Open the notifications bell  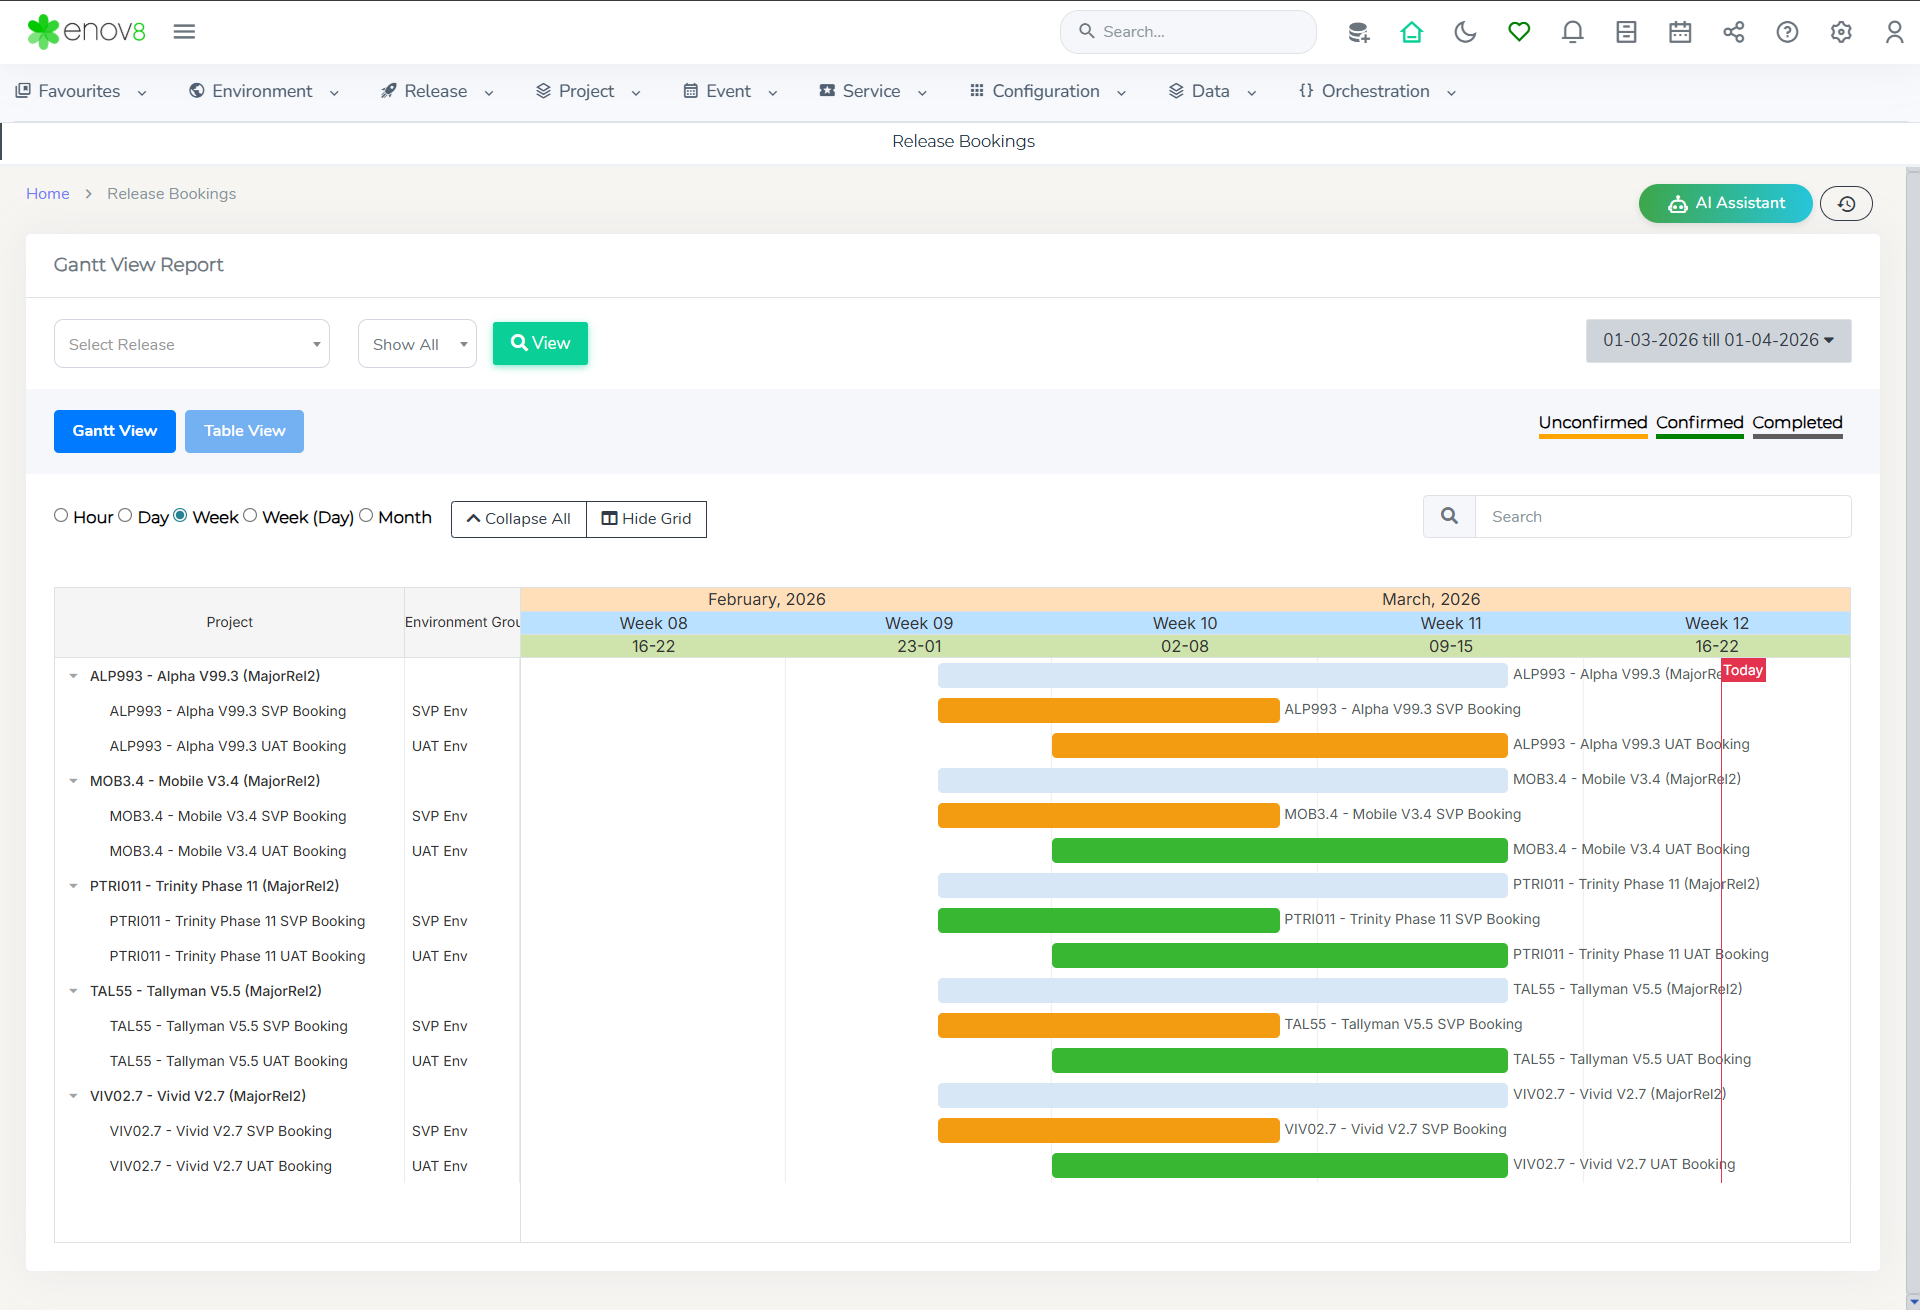(x=1572, y=32)
